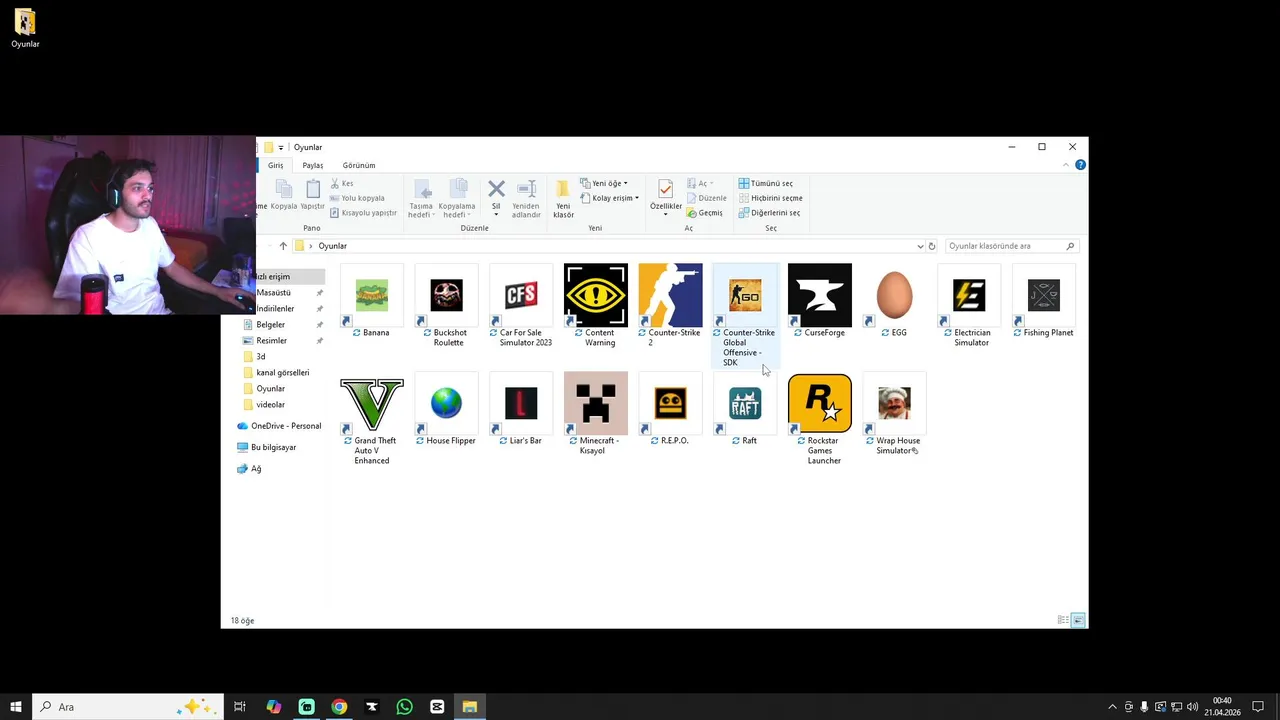Open Özellikler (properties) in ribbon

tap(666, 195)
